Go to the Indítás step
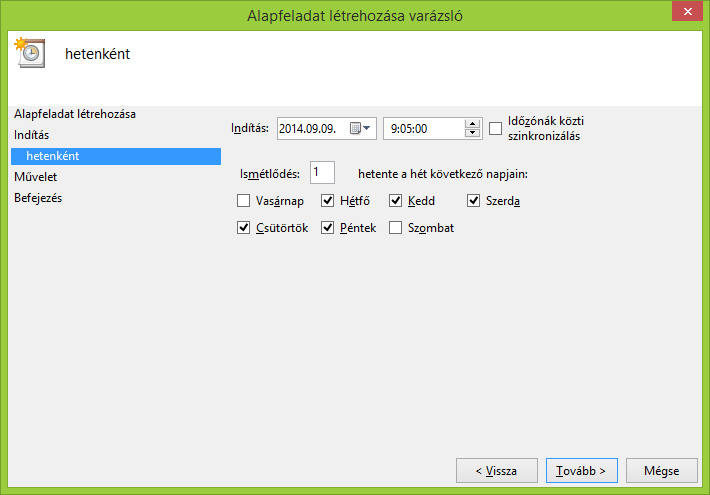 (32, 135)
